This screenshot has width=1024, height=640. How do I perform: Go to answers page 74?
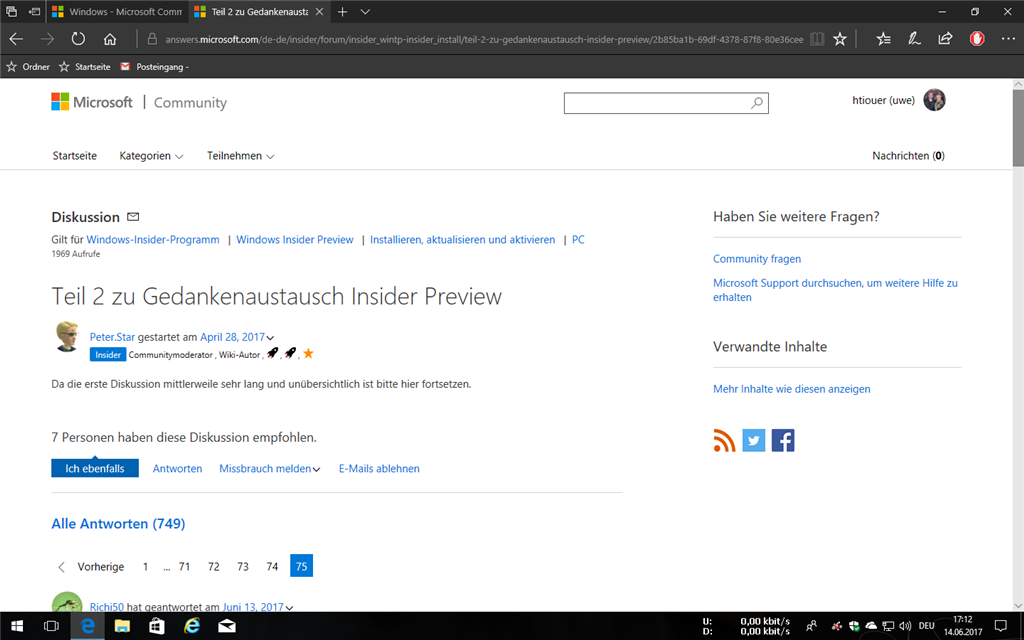(x=272, y=566)
